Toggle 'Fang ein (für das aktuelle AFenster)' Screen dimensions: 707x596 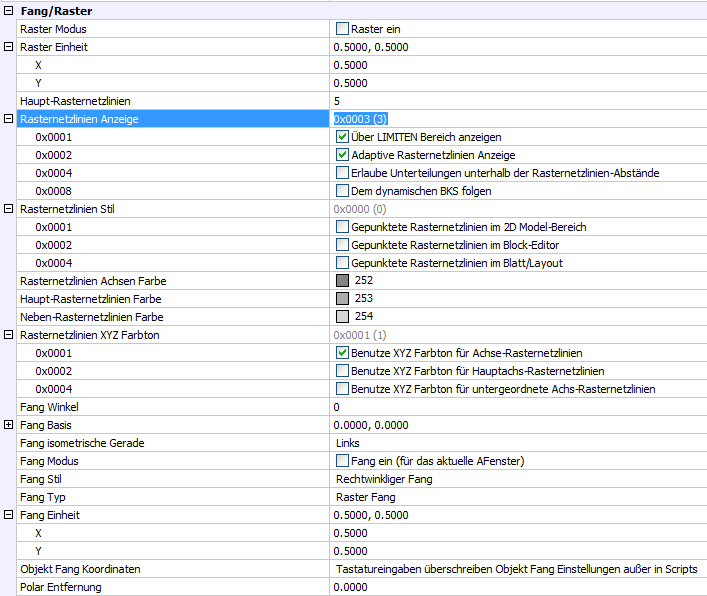pos(343,461)
